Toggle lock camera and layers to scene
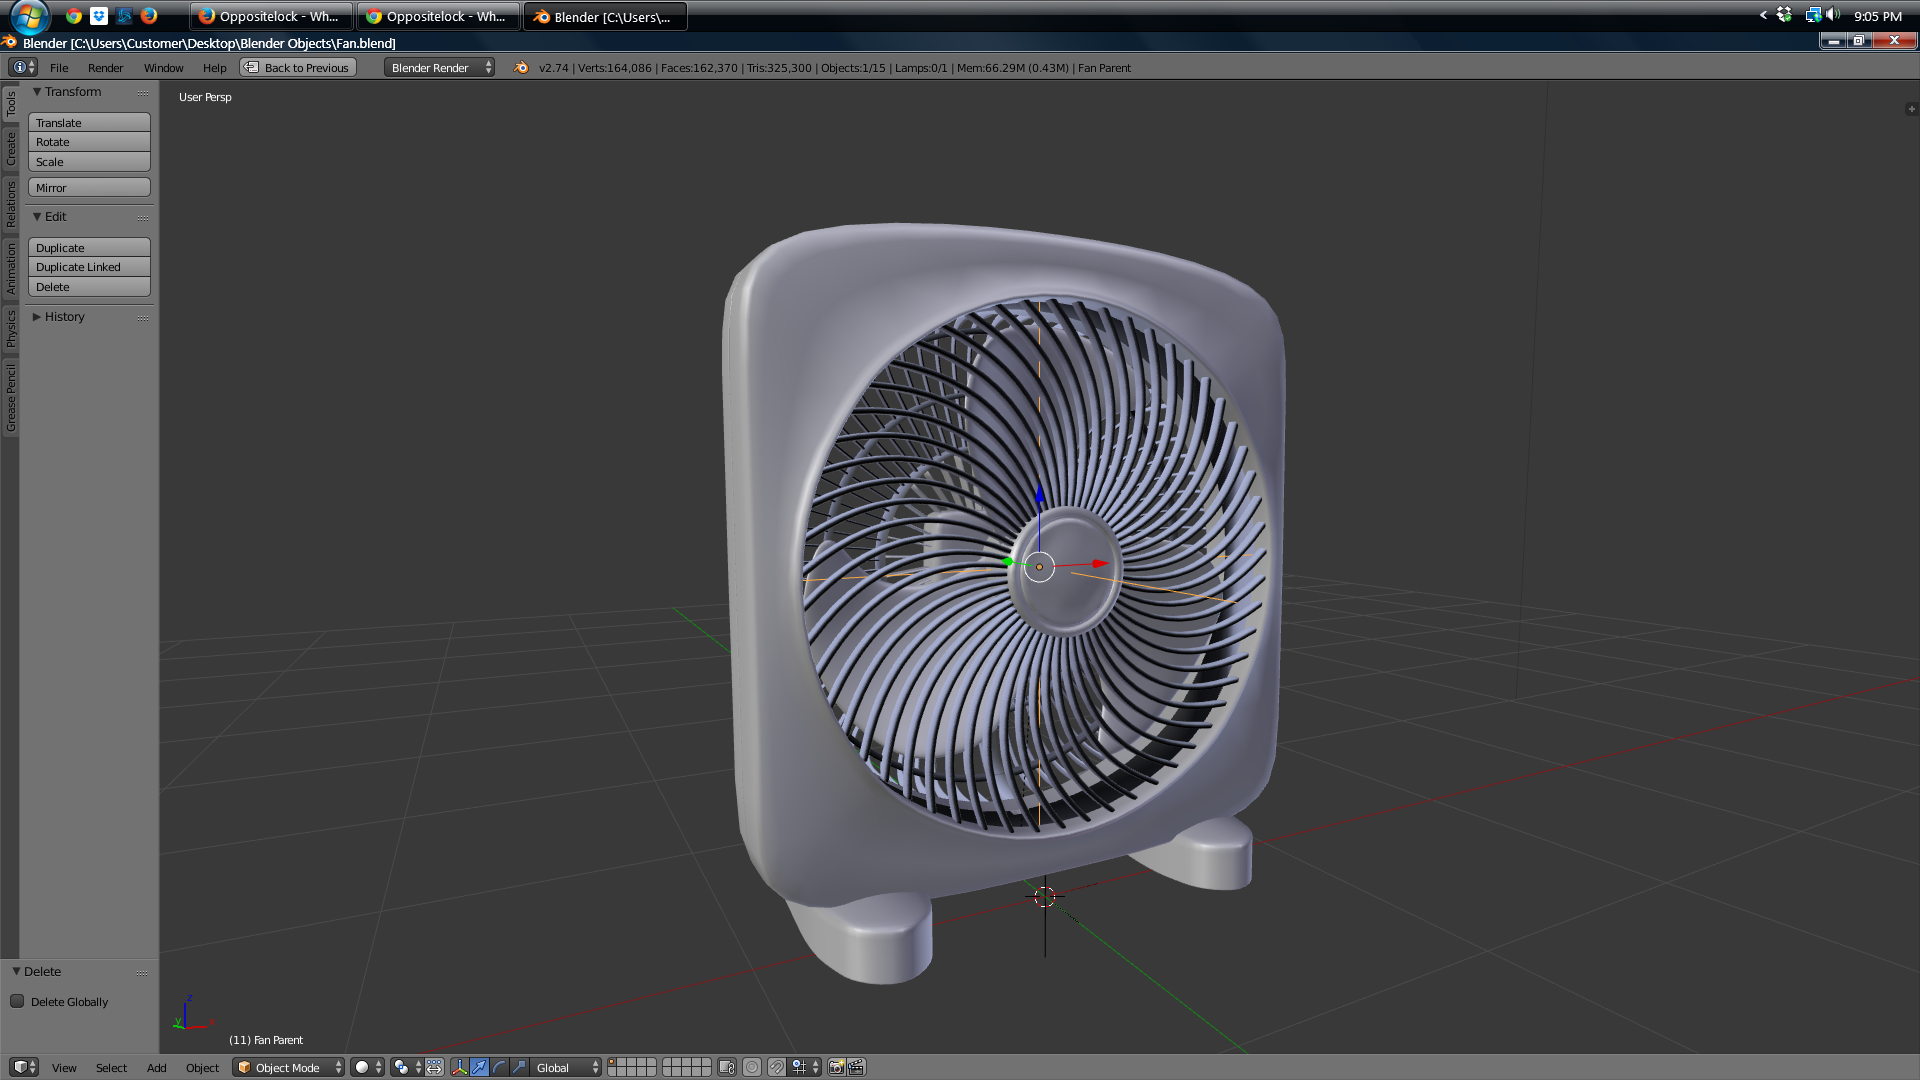The height and width of the screenshot is (1080, 1920). [x=727, y=1067]
